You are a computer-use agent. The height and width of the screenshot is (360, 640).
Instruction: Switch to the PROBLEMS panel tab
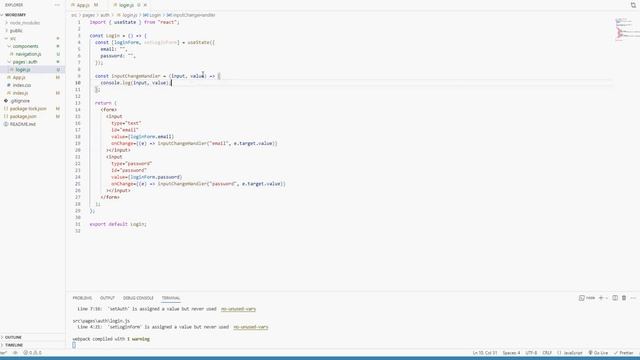82,298
